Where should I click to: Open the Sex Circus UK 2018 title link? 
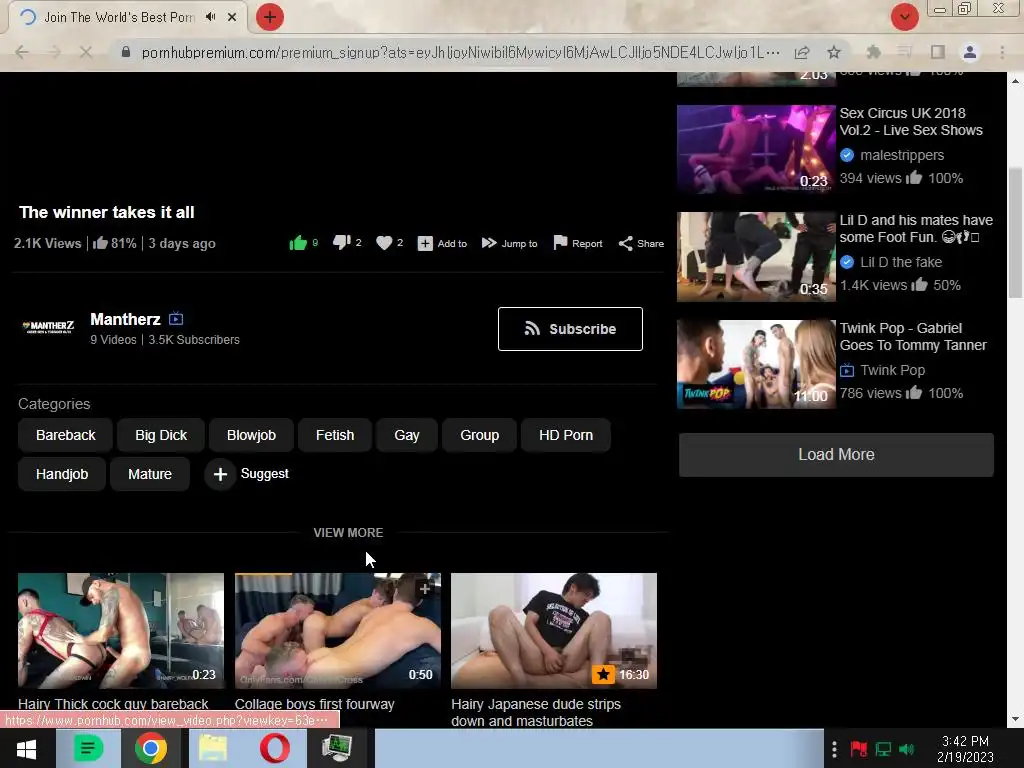pyautogui.click(x=910, y=121)
